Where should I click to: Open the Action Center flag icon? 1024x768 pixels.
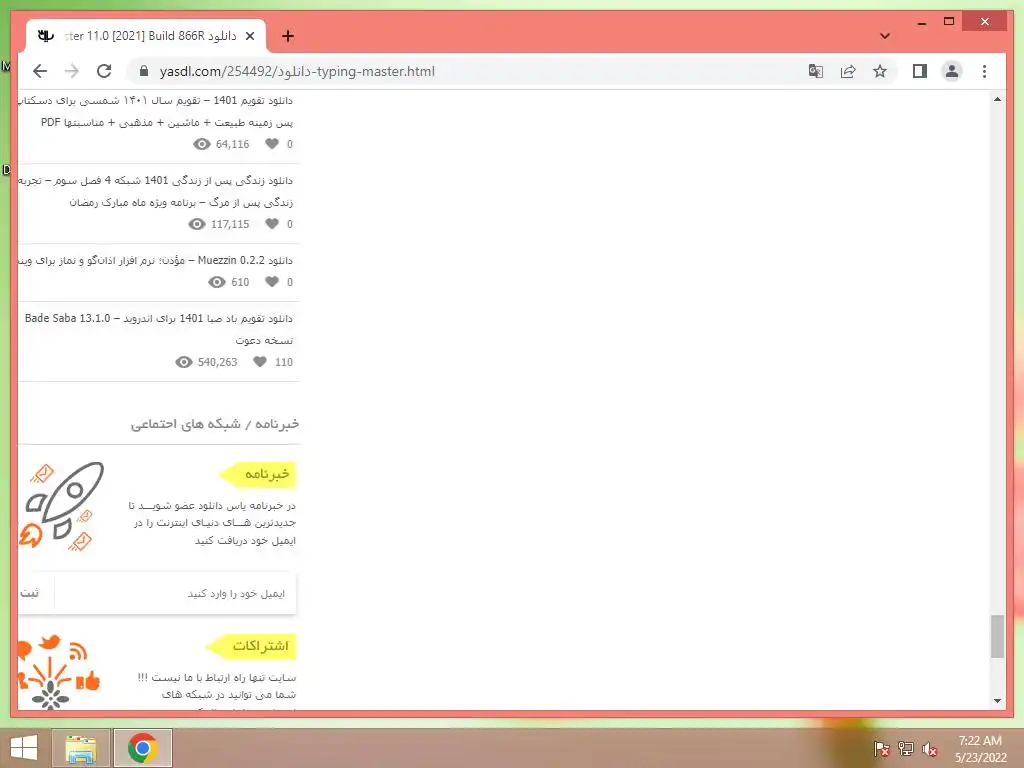[x=880, y=748]
